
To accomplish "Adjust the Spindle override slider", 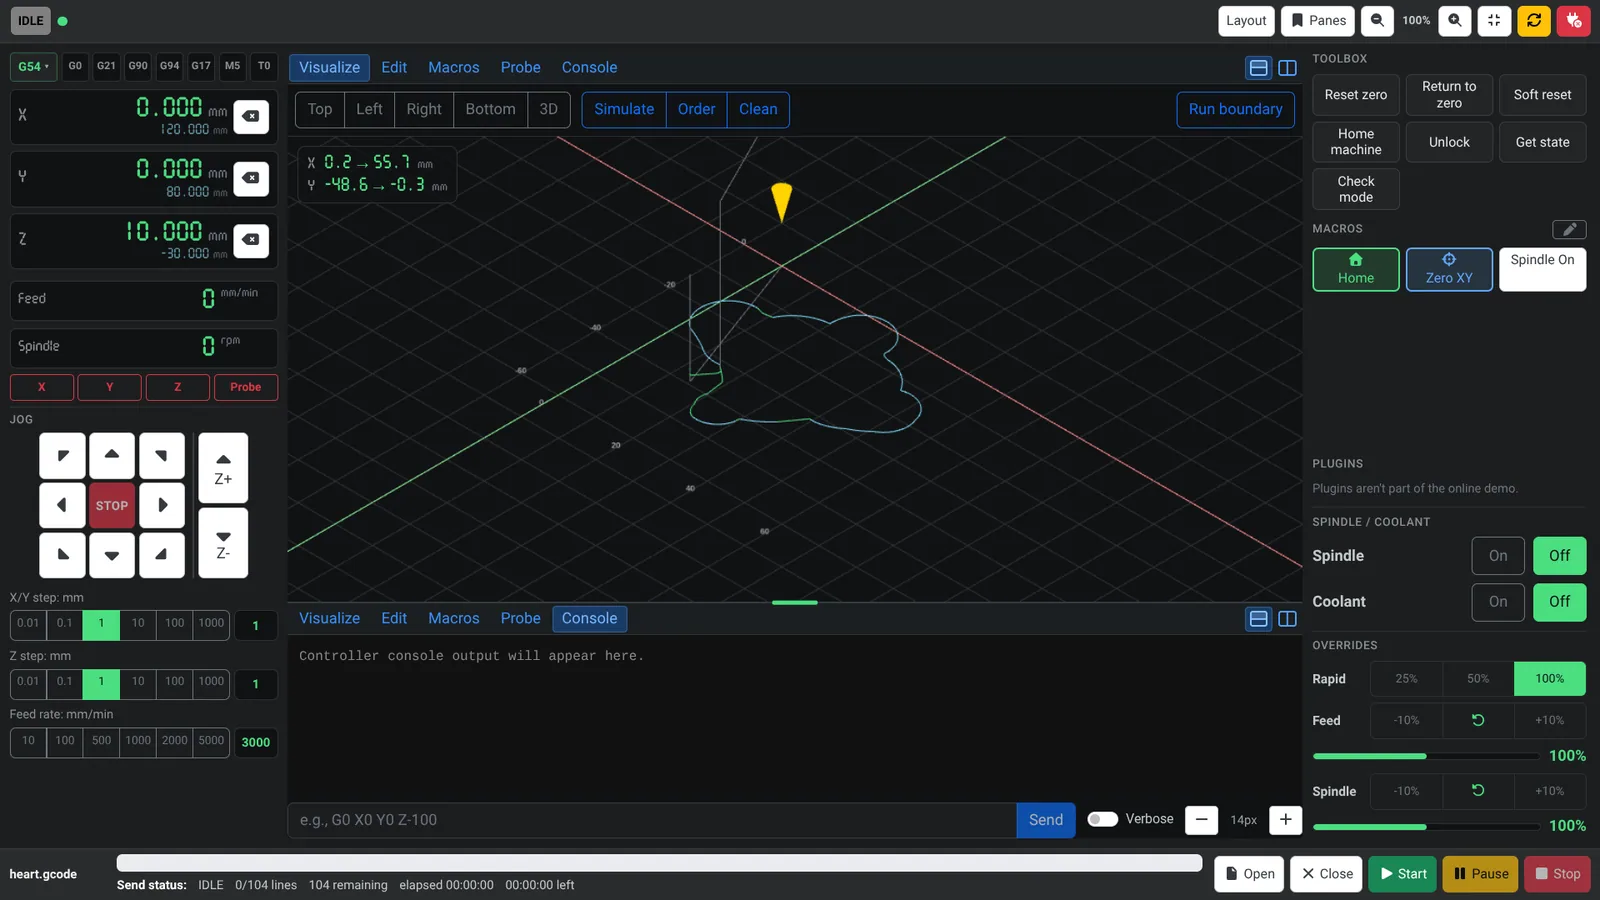I will 1426,827.
